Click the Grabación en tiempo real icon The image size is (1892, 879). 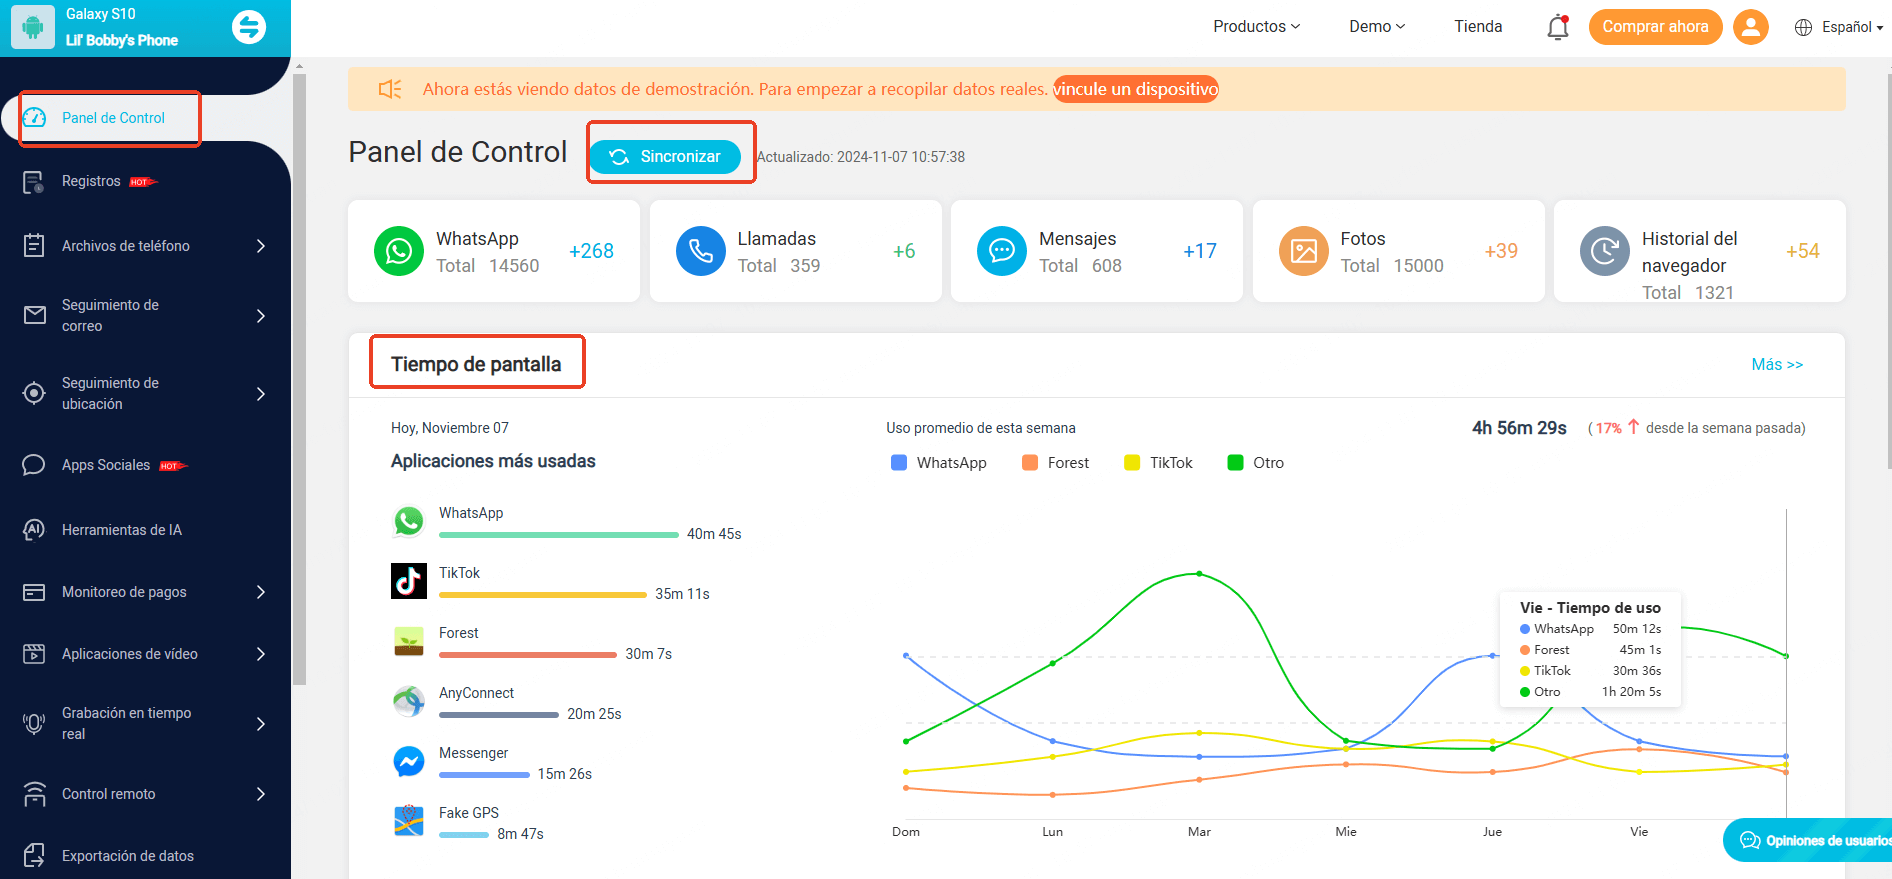tap(34, 723)
